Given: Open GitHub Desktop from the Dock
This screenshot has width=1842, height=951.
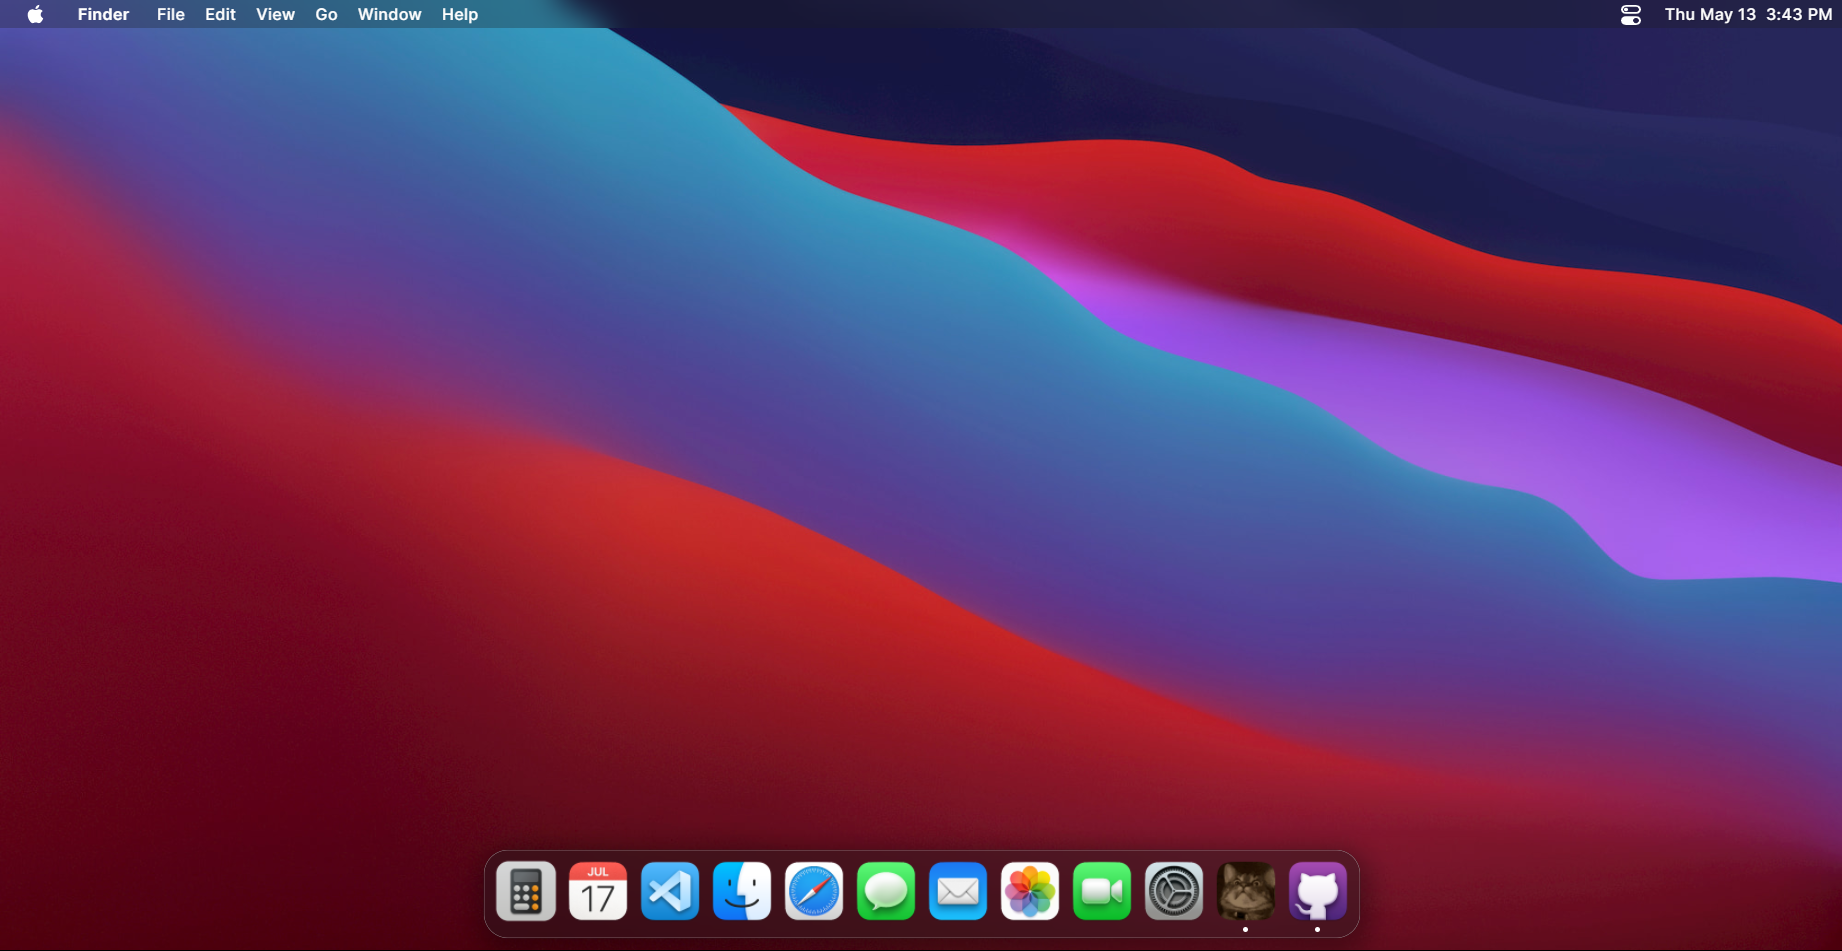Looking at the screenshot, I should point(1318,891).
